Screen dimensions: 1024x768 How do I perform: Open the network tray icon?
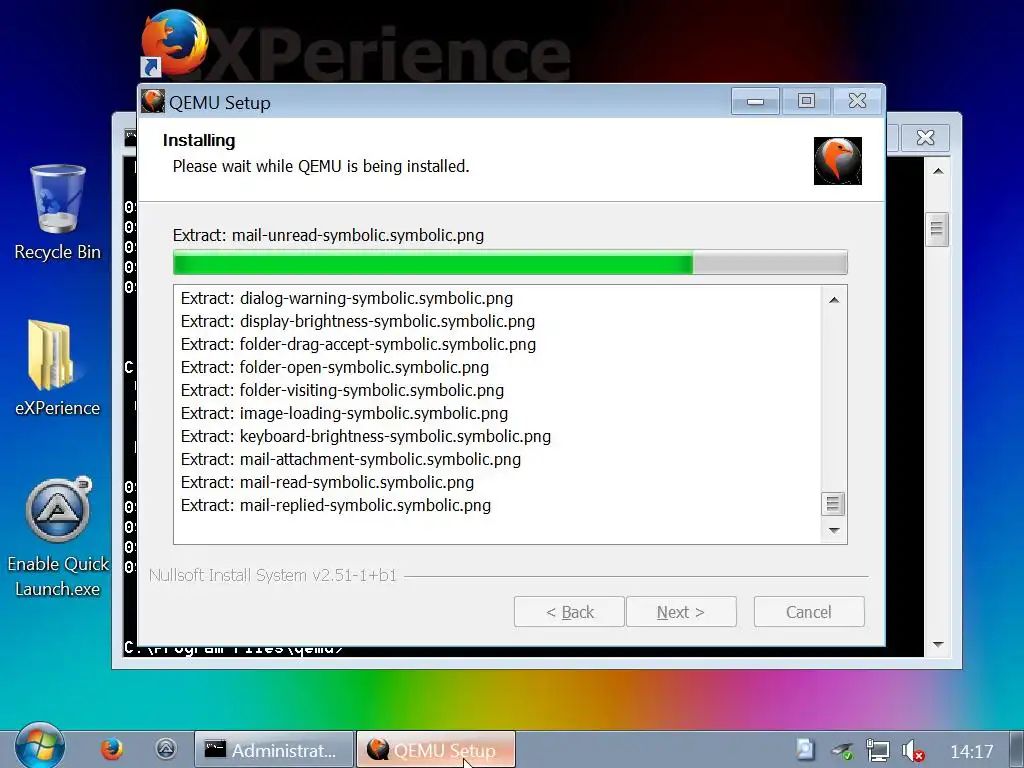877,750
